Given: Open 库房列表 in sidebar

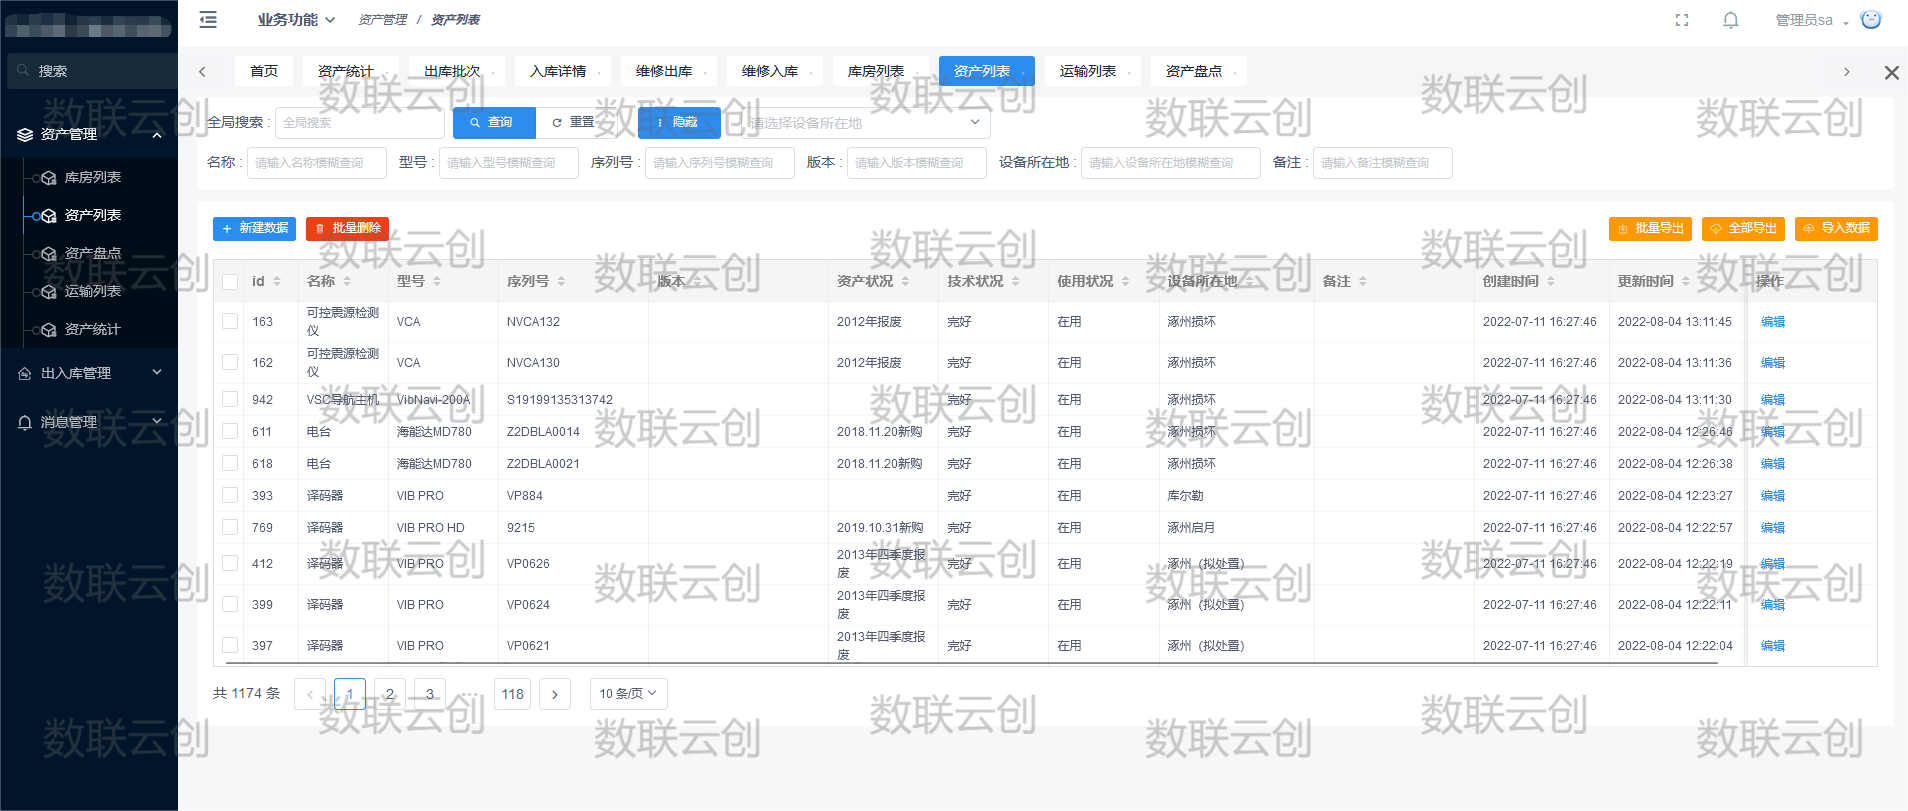Looking at the screenshot, I should pyautogui.click(x=92, y=177).
